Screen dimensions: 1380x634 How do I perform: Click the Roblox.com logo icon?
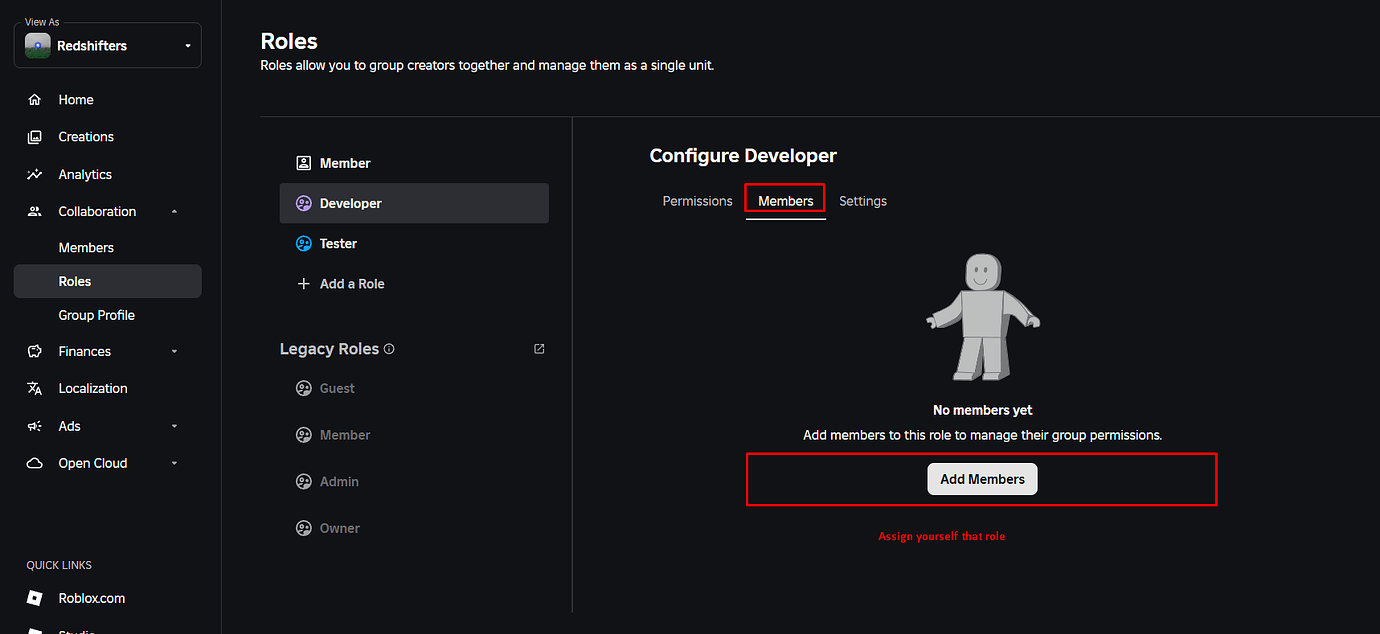(35, 598)
